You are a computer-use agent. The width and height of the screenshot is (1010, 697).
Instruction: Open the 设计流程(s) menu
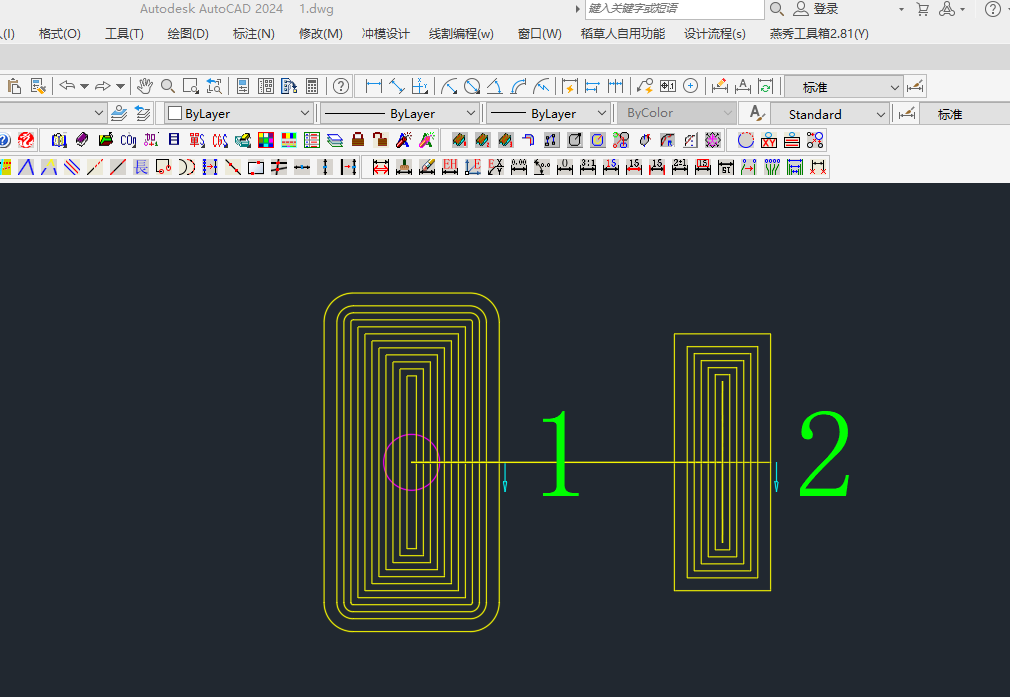point(715,33)
